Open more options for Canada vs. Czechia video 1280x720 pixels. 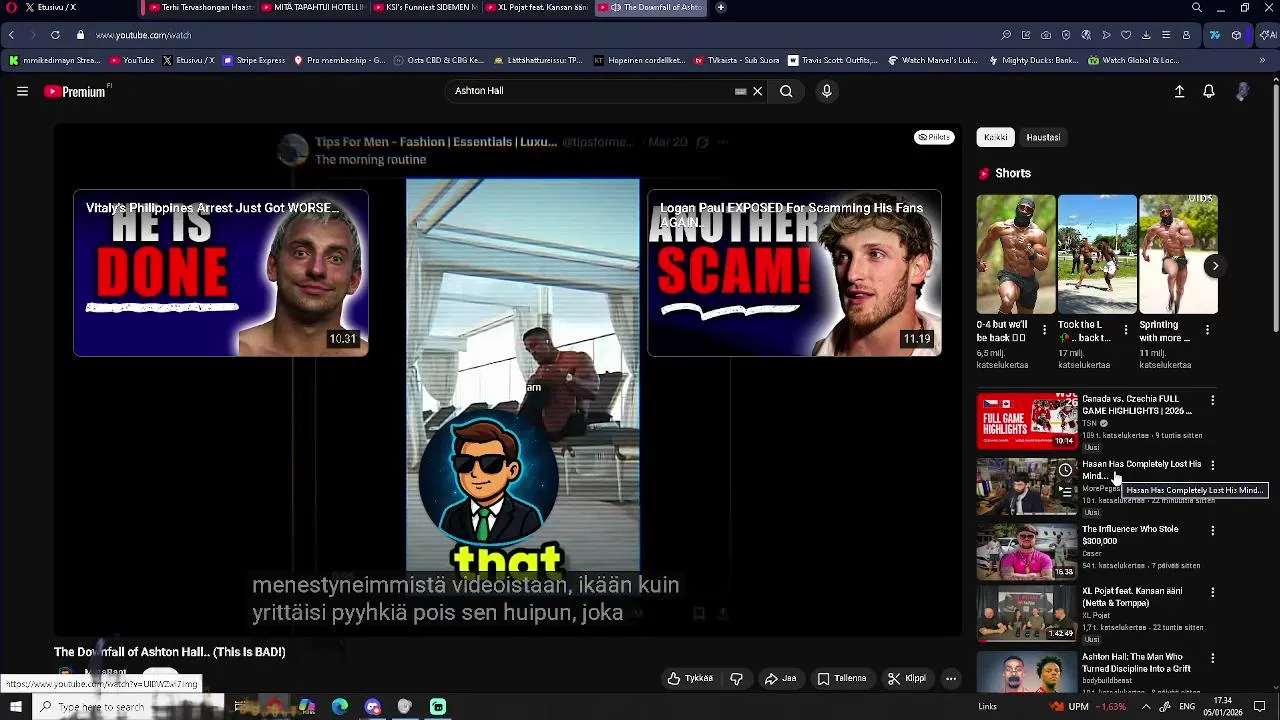1213,400
